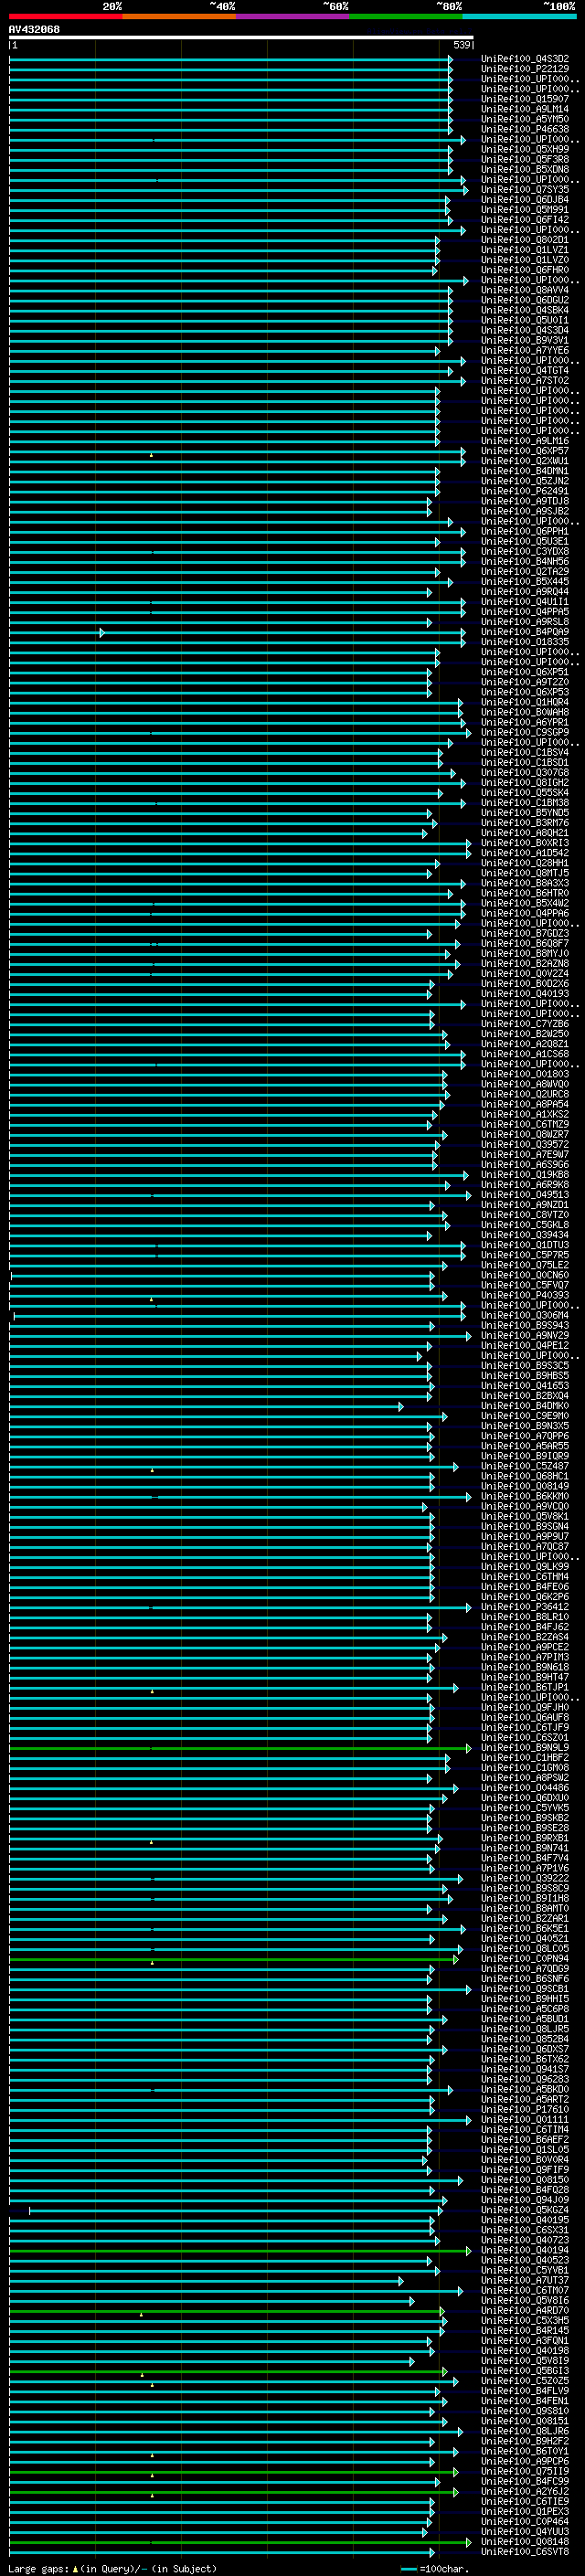Click hit label UniRef100_Q5XH99

pyautogui.click(x=525, y=149)
